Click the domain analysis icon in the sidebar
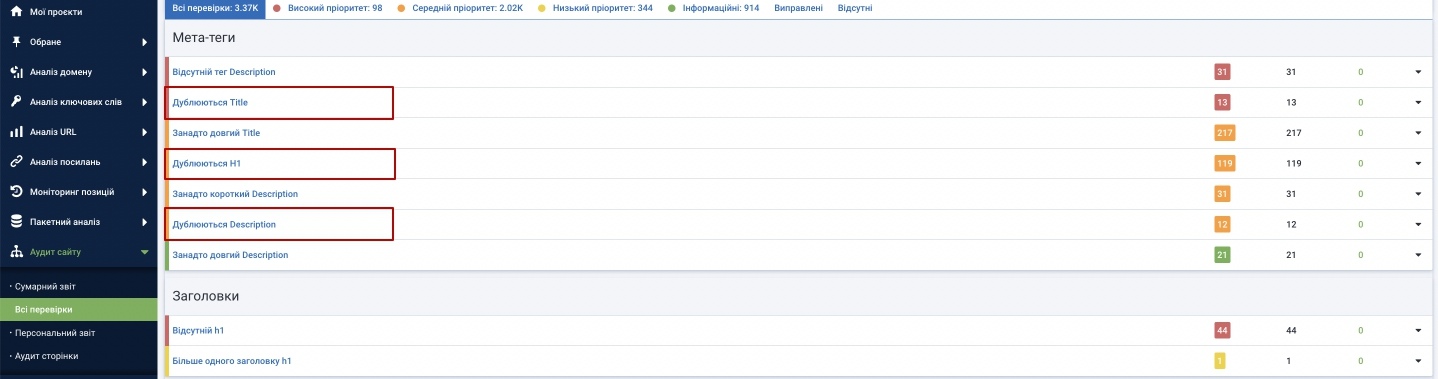 click(x=16, y=72)
